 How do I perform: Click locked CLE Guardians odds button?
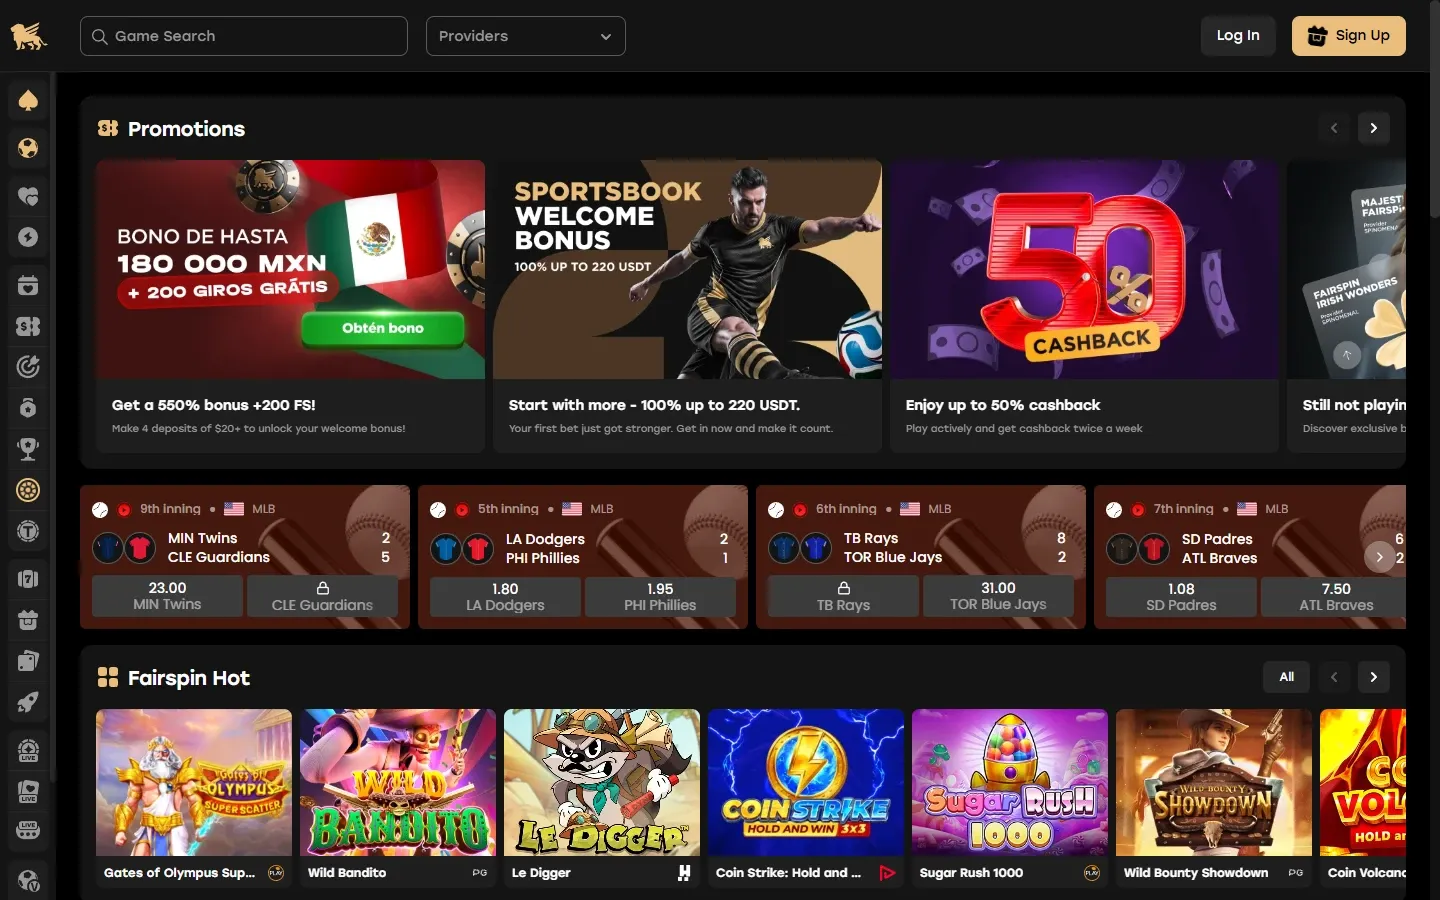pos(322,596)
